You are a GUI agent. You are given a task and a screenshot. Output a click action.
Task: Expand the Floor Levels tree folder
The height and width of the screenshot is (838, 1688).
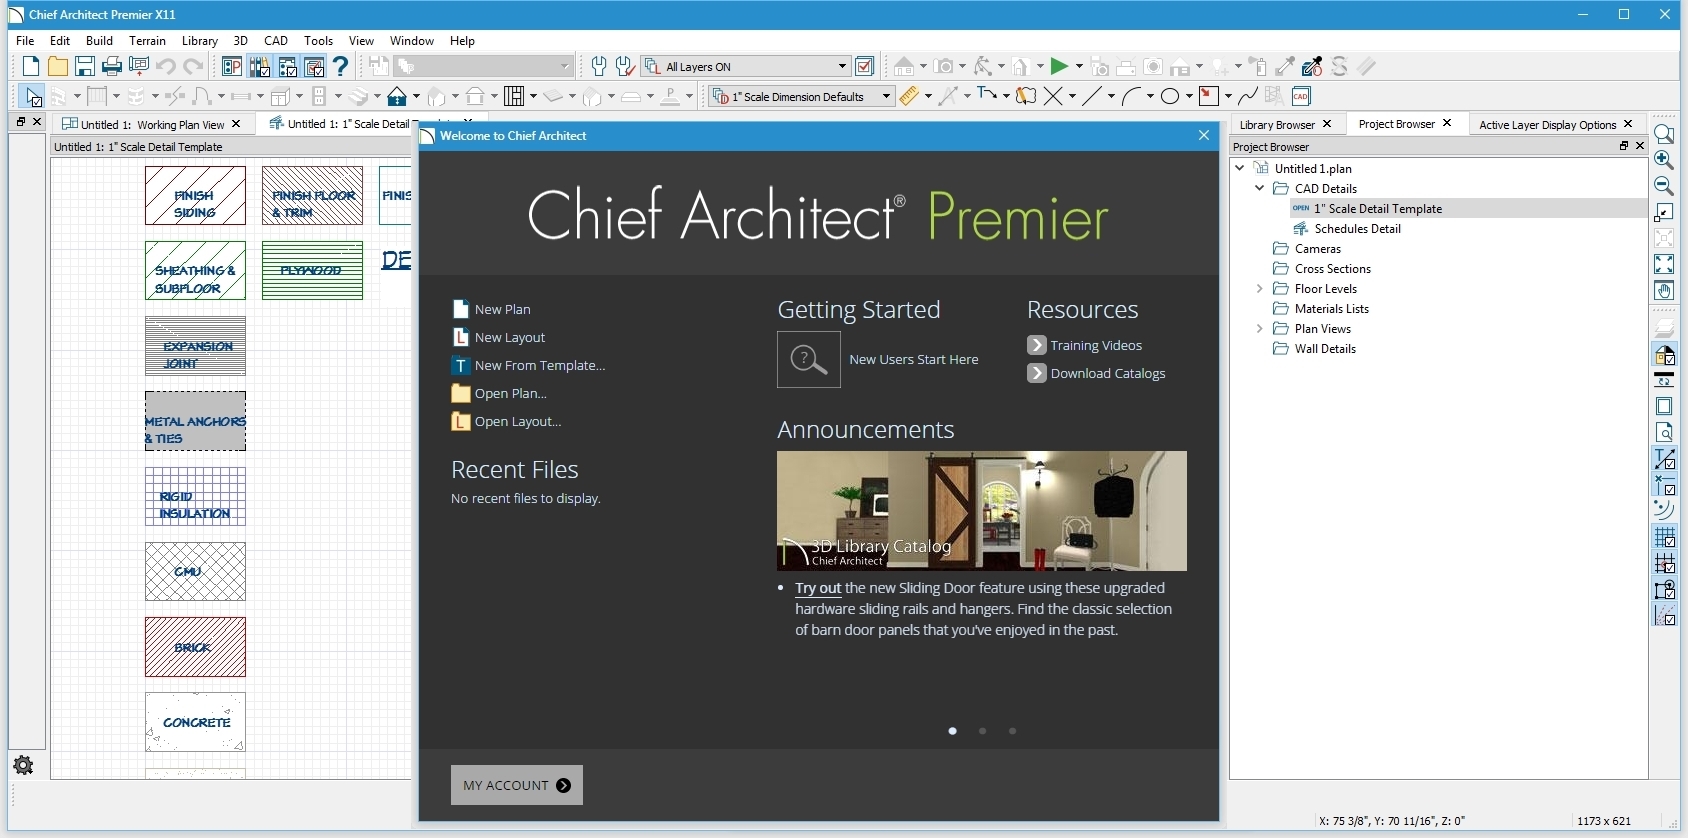click(x=1260, y=288)
